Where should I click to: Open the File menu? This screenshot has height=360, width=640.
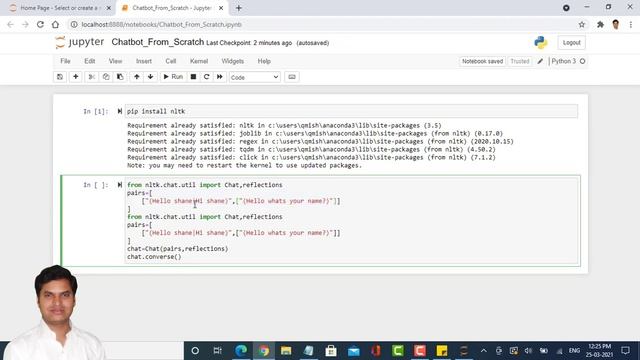pos(65,61)
